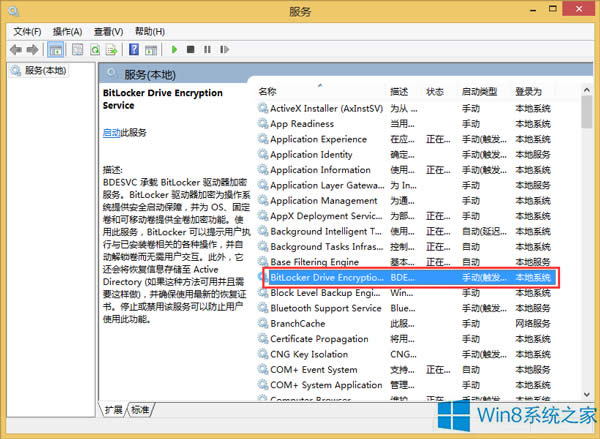Select the Base Filtering Engine service

(404, 262)
